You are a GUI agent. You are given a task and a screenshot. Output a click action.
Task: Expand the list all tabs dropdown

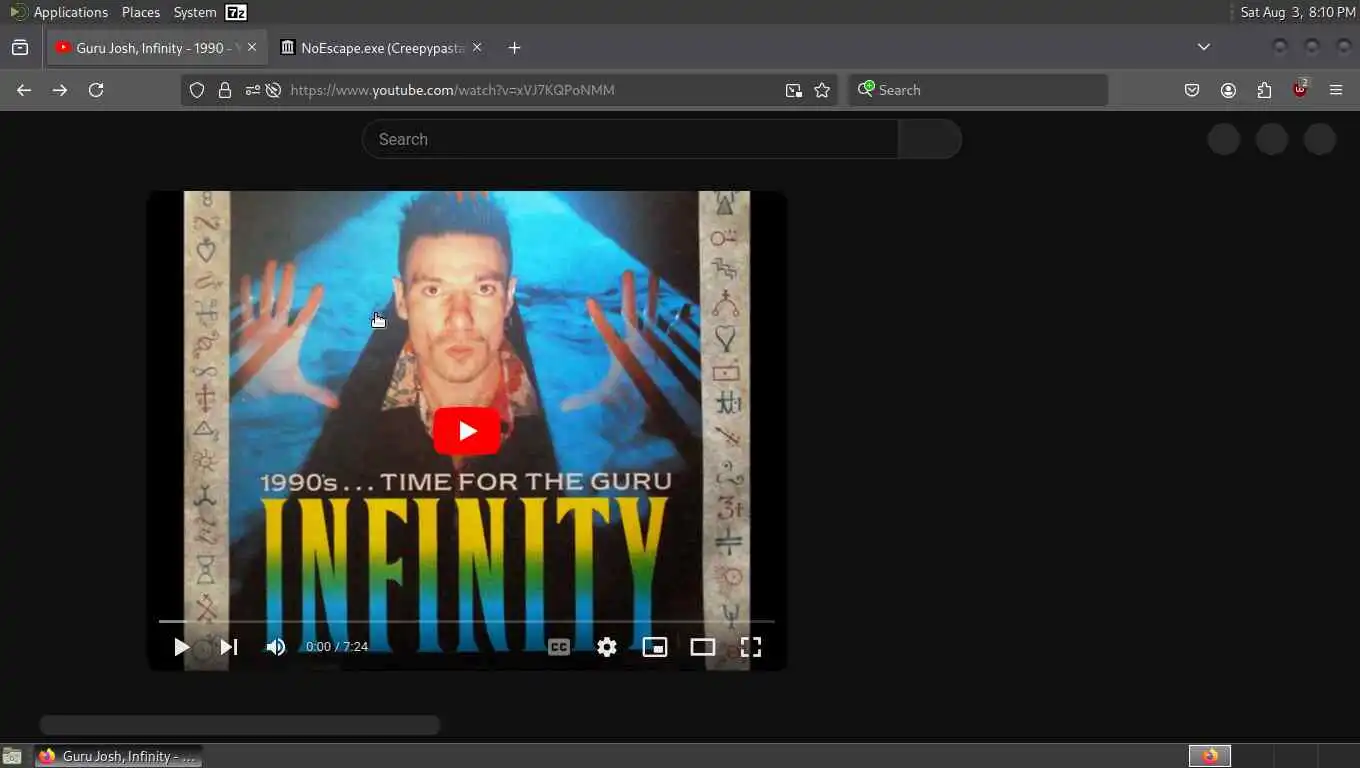click(x=1204, y=47)
